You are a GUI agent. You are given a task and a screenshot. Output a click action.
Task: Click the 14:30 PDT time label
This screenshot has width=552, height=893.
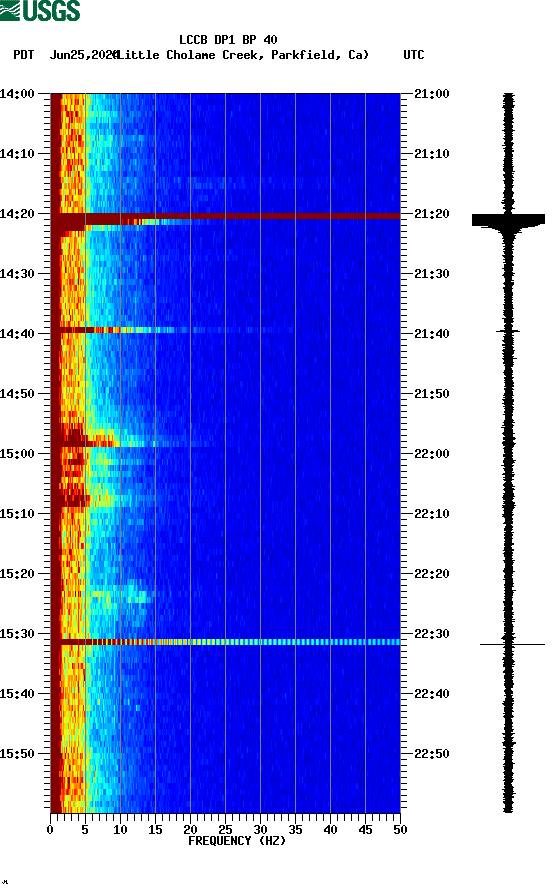[x=17, y=274]
